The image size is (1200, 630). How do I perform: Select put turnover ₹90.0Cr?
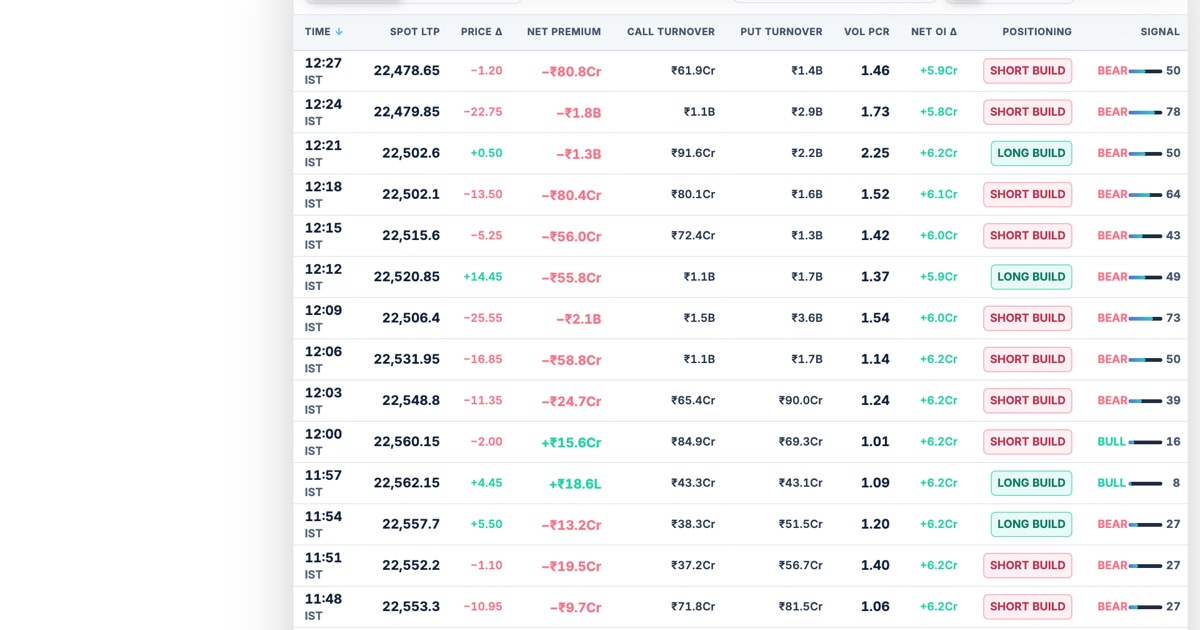801,400
